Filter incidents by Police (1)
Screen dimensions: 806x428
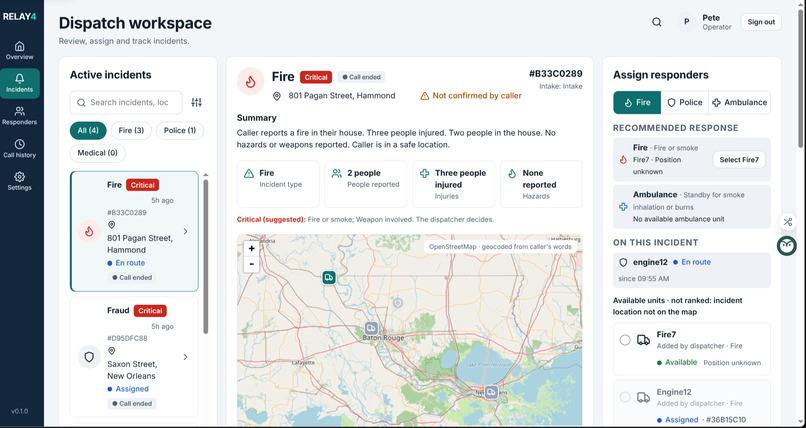(180, 131)
